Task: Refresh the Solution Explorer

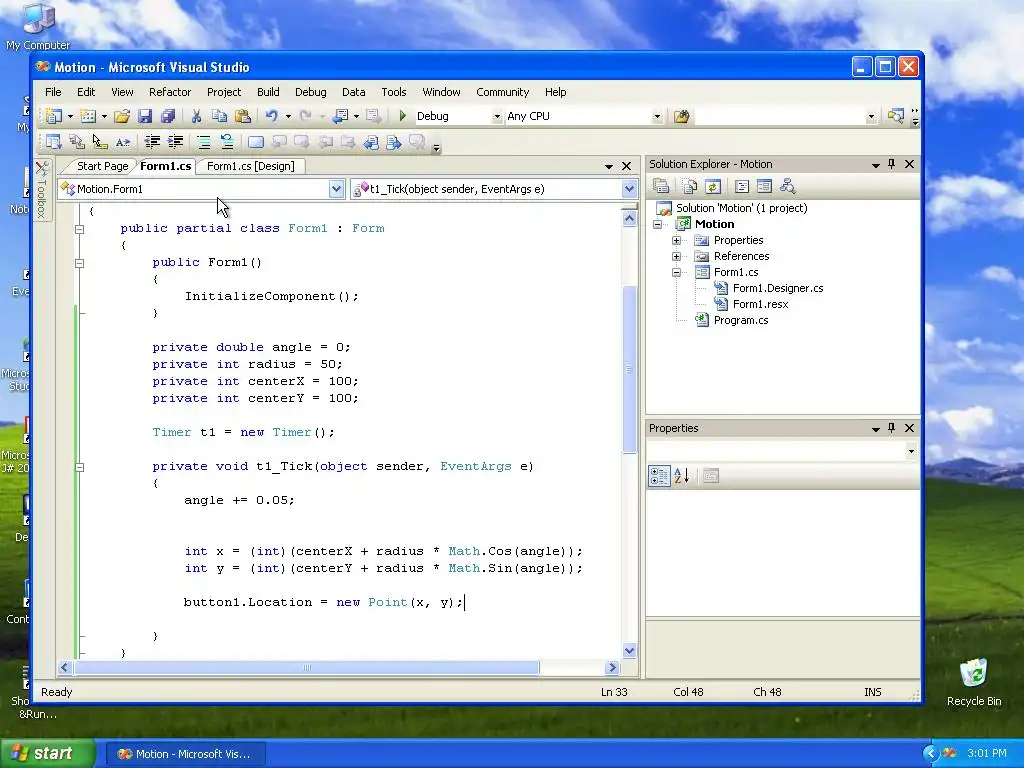Action: tap(712, 187)
